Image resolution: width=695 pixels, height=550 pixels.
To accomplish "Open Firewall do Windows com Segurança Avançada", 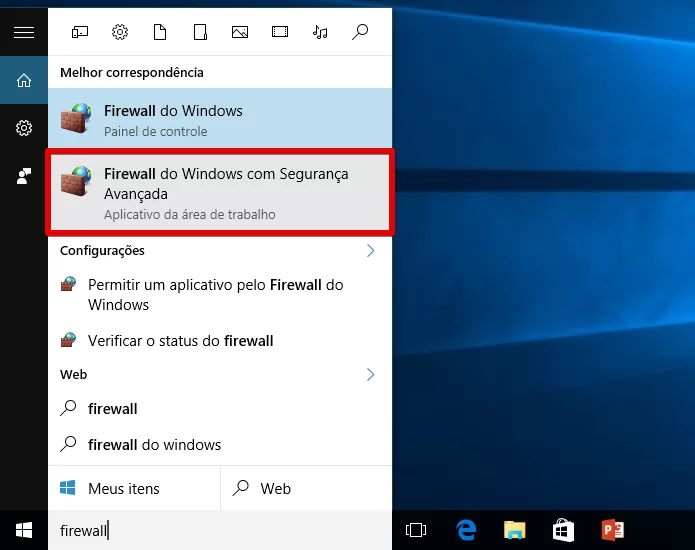I will click(x=220, y=192).
